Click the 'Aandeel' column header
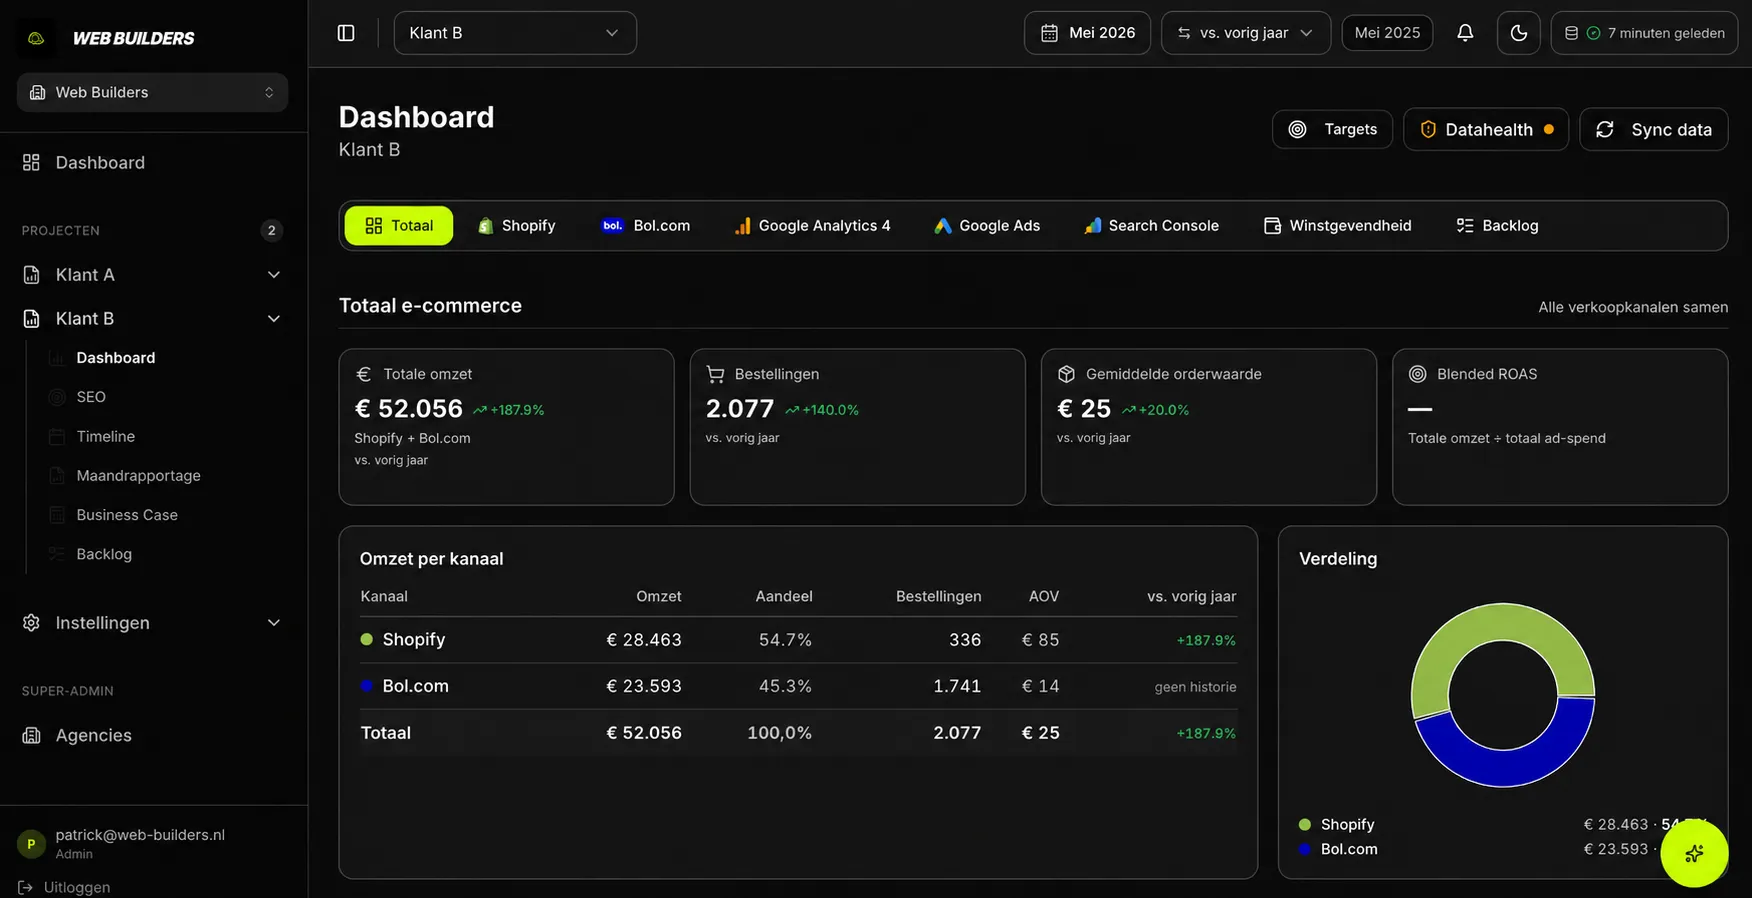 point(784,596)
